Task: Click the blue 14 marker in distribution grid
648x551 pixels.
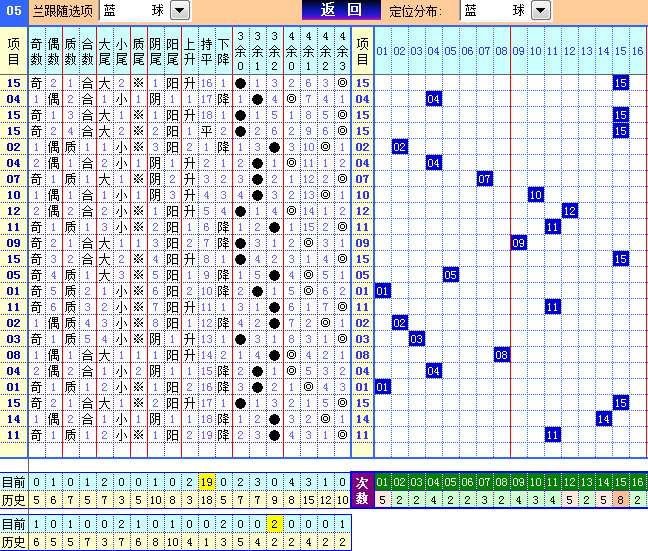Action: [x=603, y=419]
